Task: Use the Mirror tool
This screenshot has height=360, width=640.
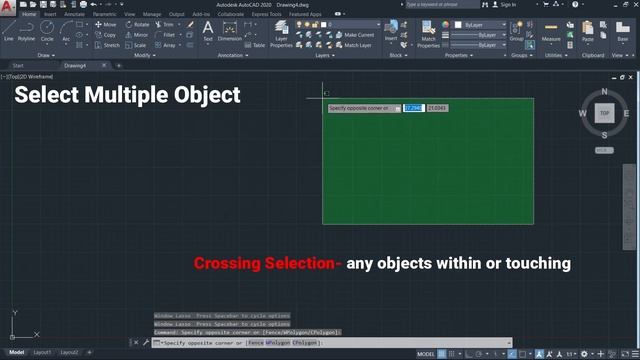Action: 137,35
